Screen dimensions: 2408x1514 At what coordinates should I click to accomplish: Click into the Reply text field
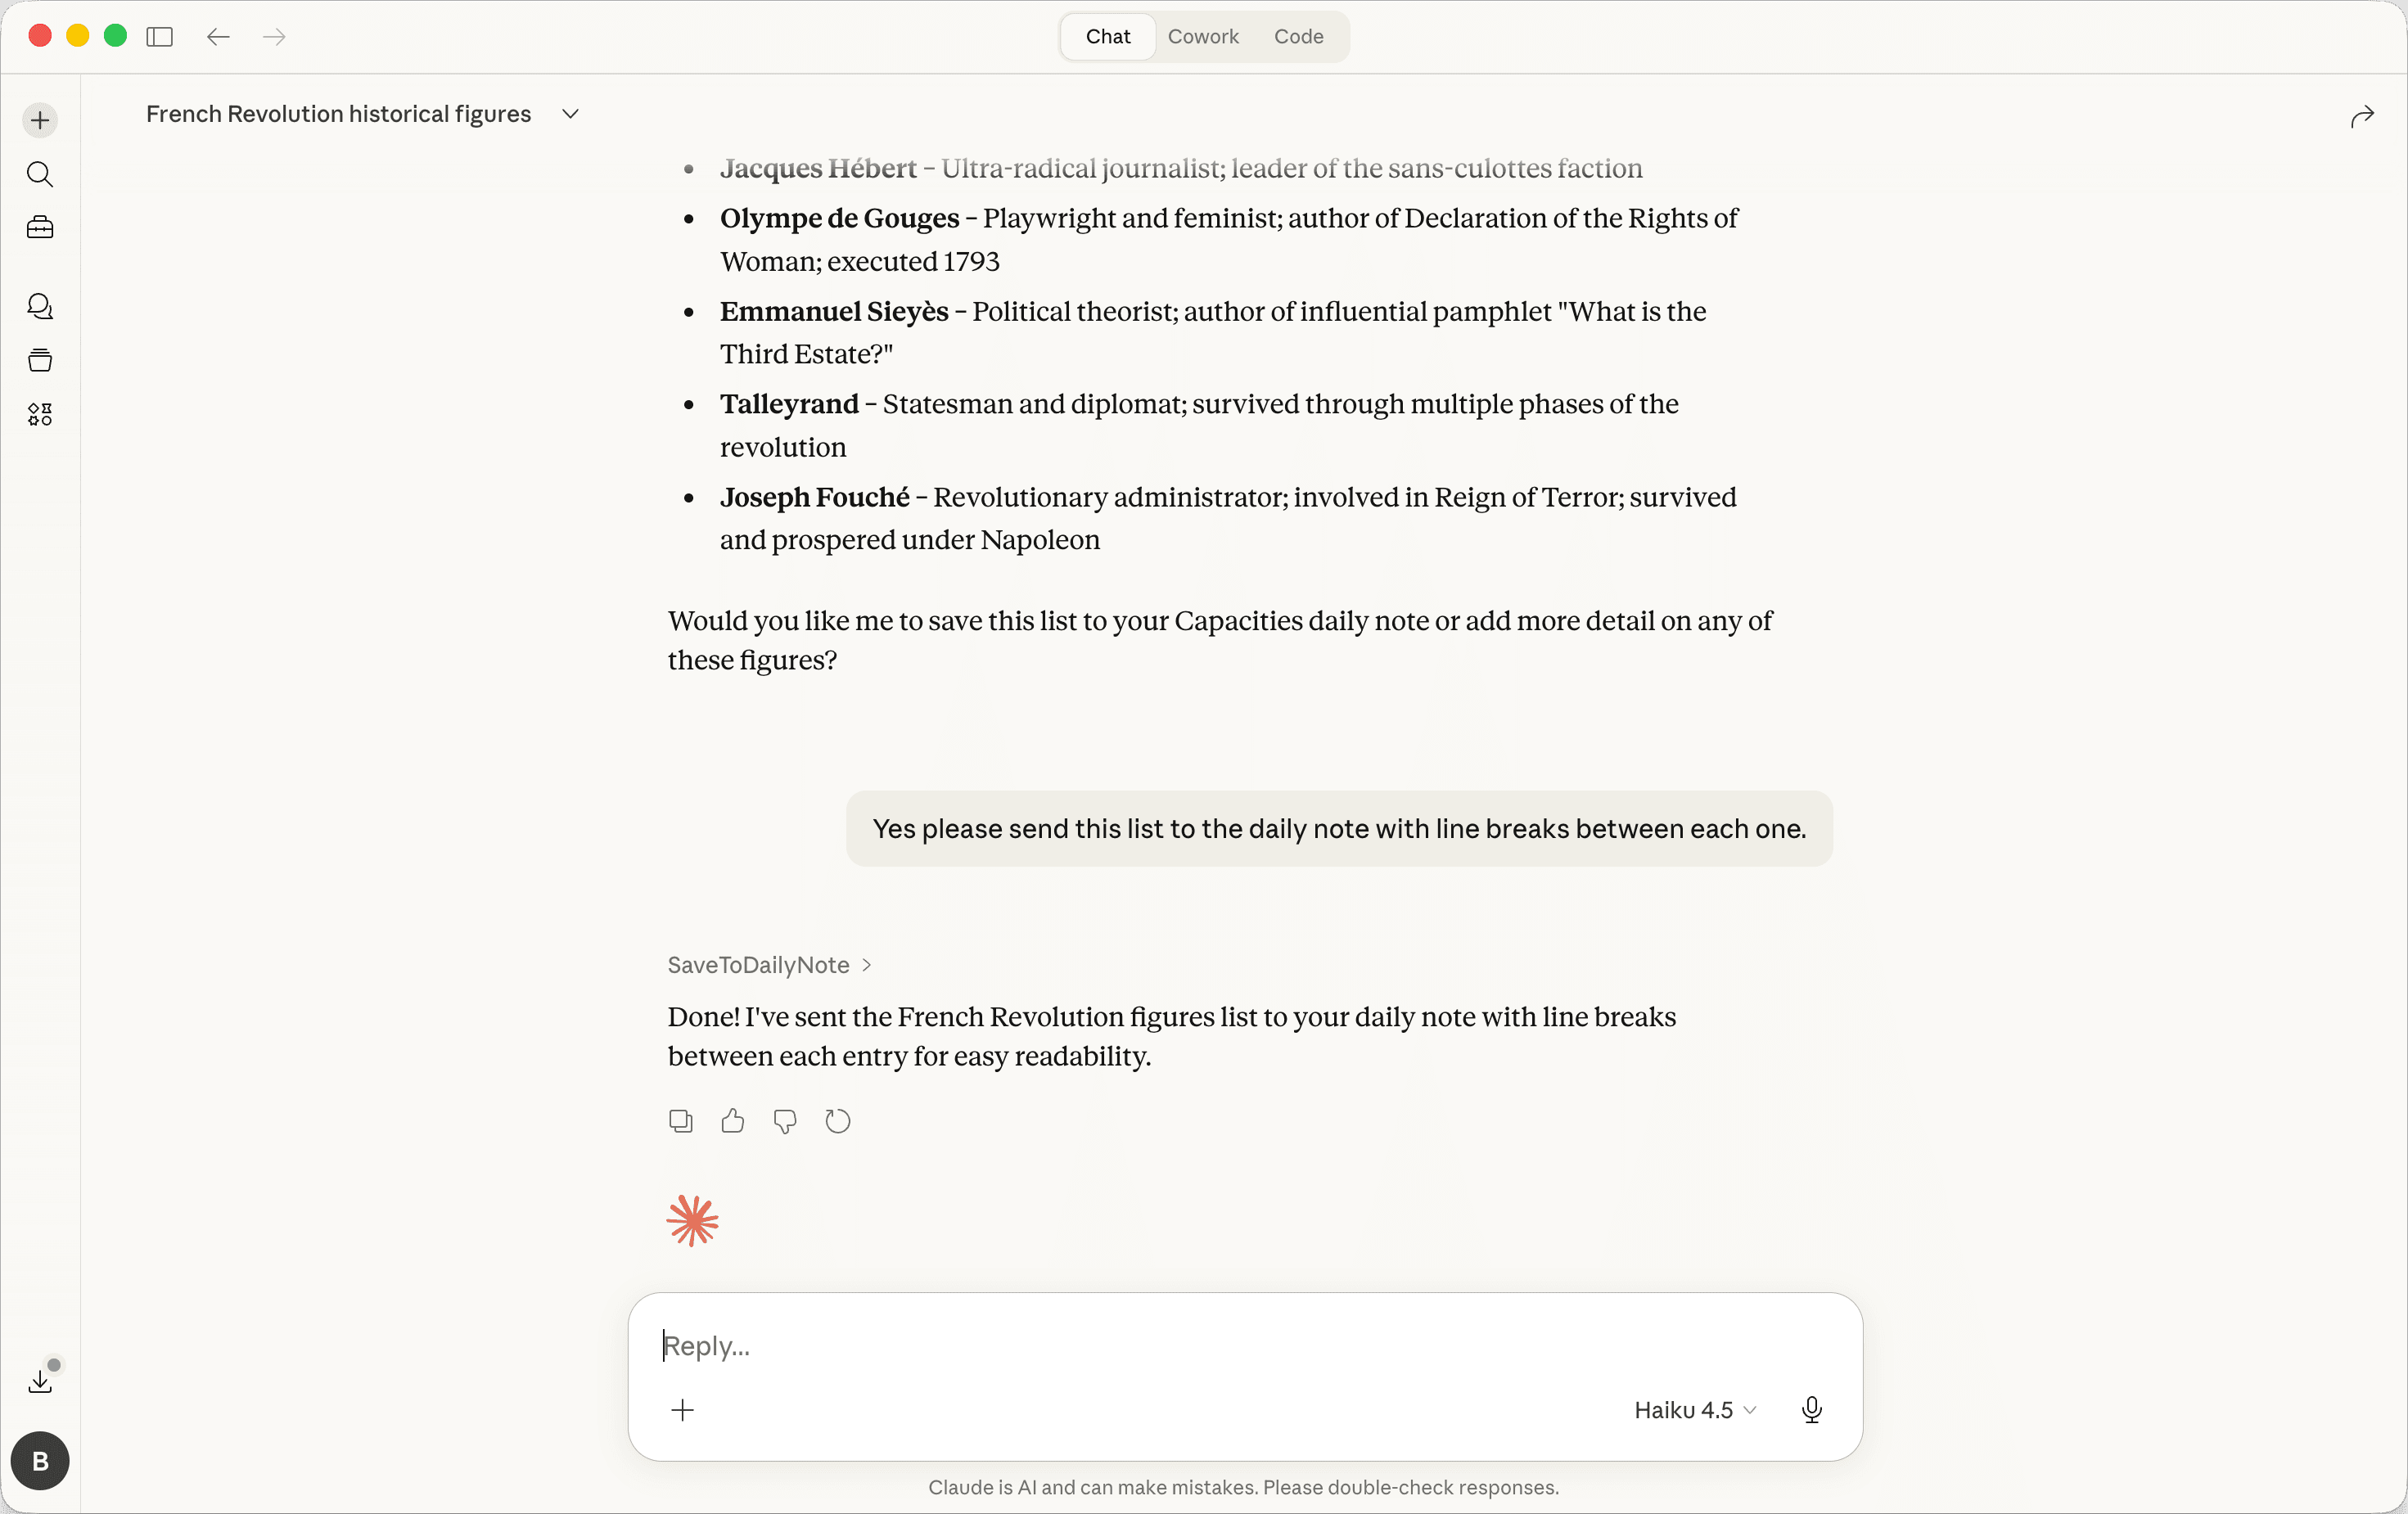coord(1200,1346)
